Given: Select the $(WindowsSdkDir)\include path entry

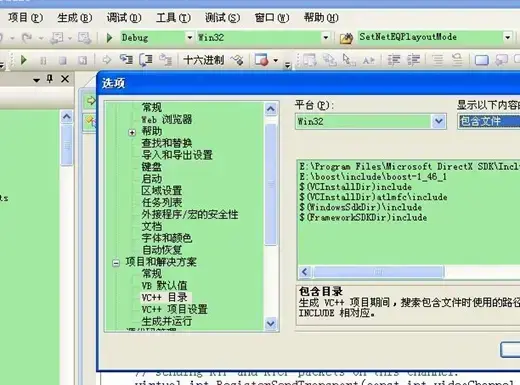Looking at the screenshot, I should tap(360, 207).
